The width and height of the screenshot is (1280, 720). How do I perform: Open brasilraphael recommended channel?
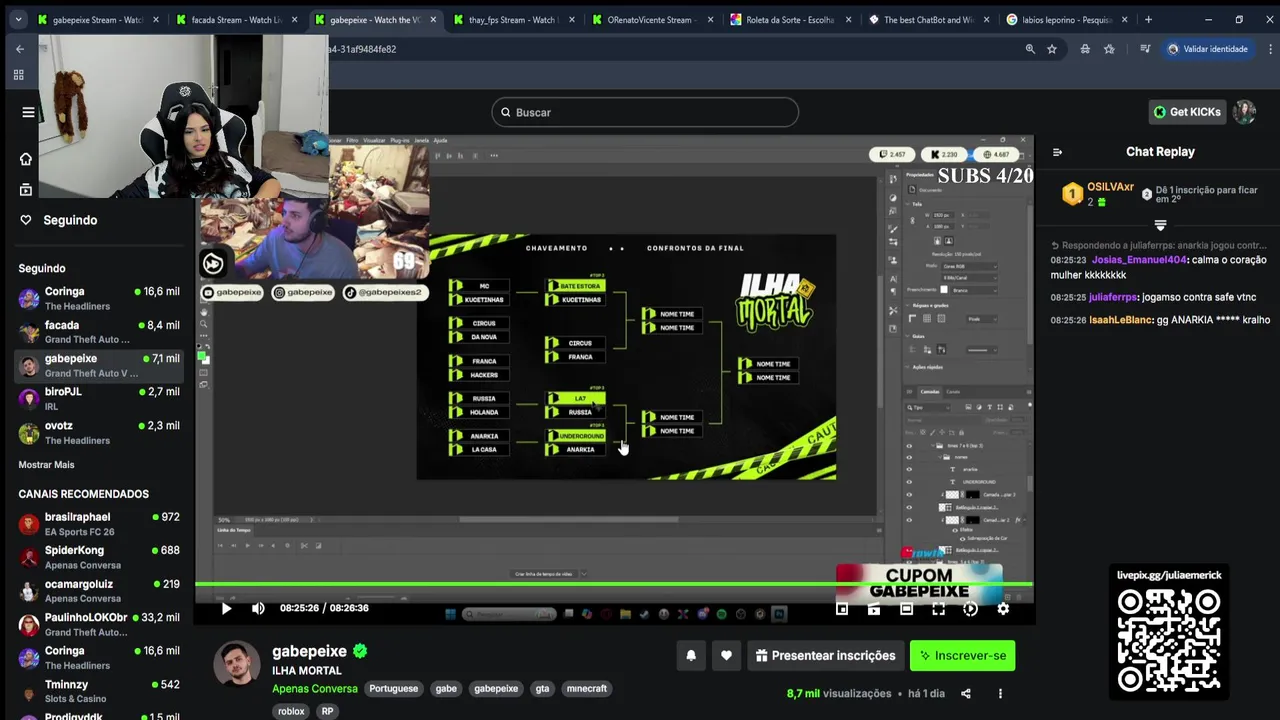(x=99, y=524)
